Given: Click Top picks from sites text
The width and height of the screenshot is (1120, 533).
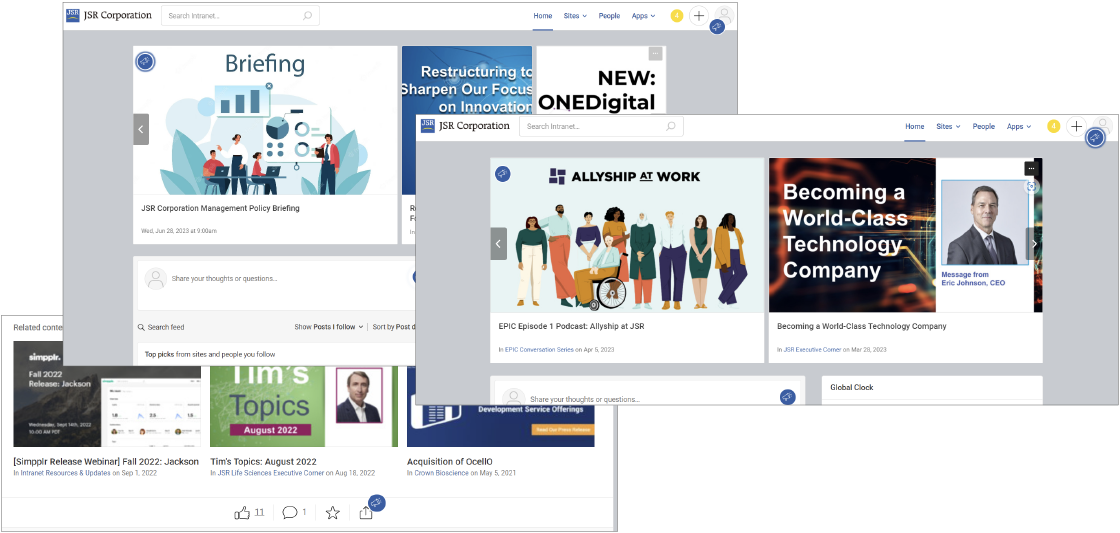Looking at the screenshot, I should click(x=210, y=354).
